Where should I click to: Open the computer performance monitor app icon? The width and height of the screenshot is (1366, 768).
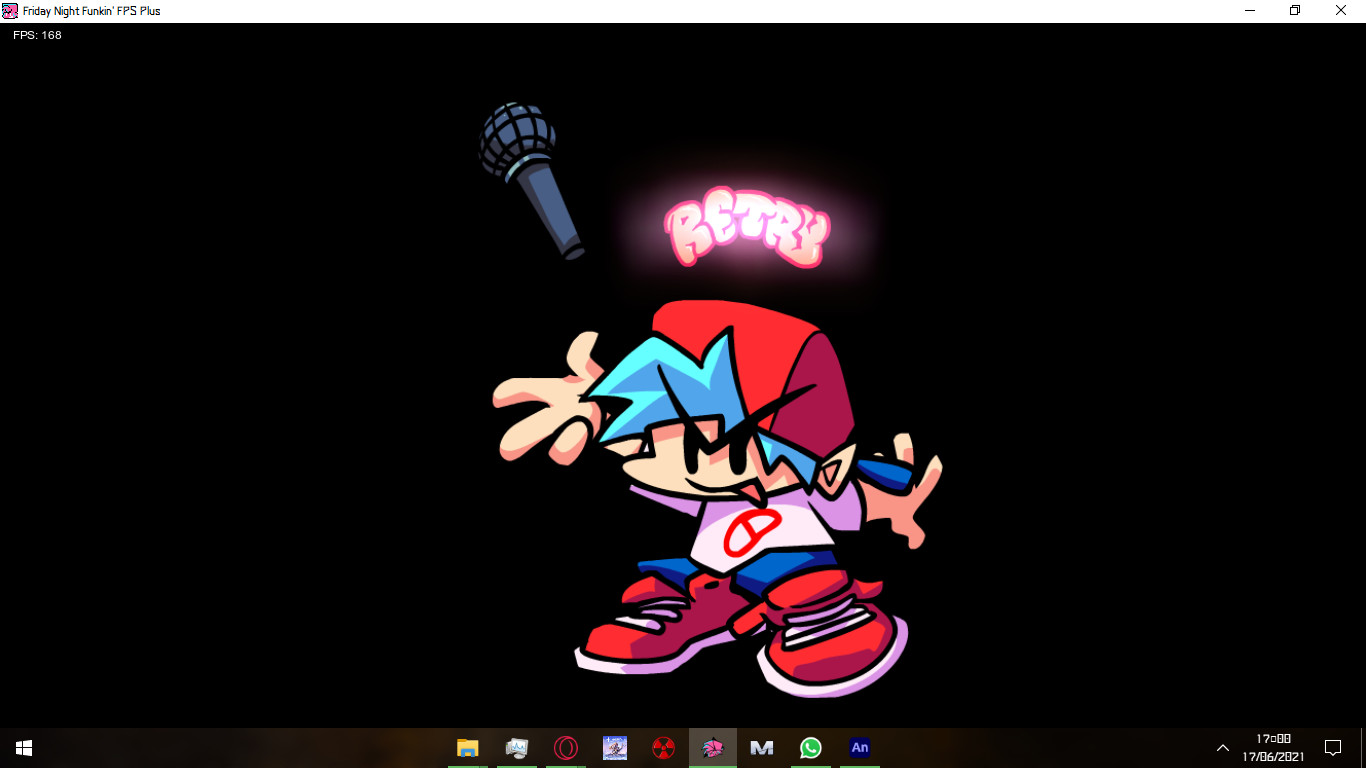coord(515,747)
